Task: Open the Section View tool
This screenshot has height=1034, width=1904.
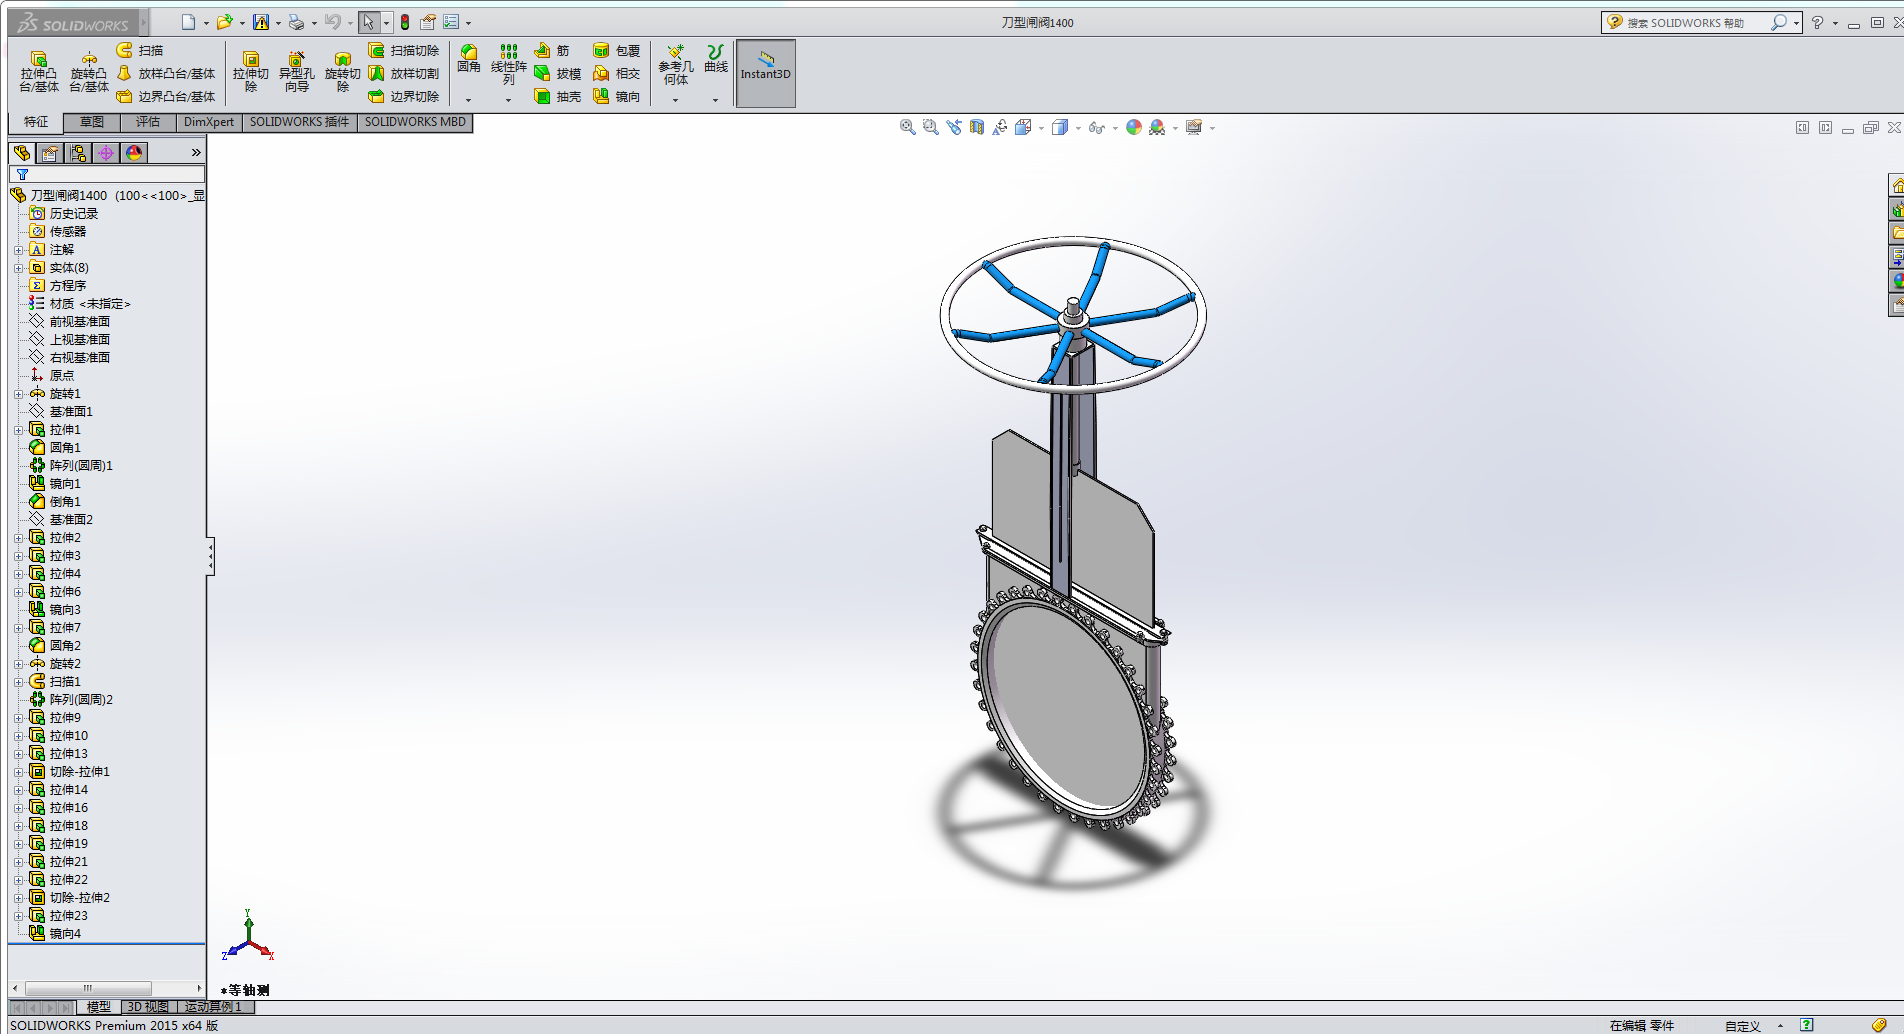Action: point(977,128)
